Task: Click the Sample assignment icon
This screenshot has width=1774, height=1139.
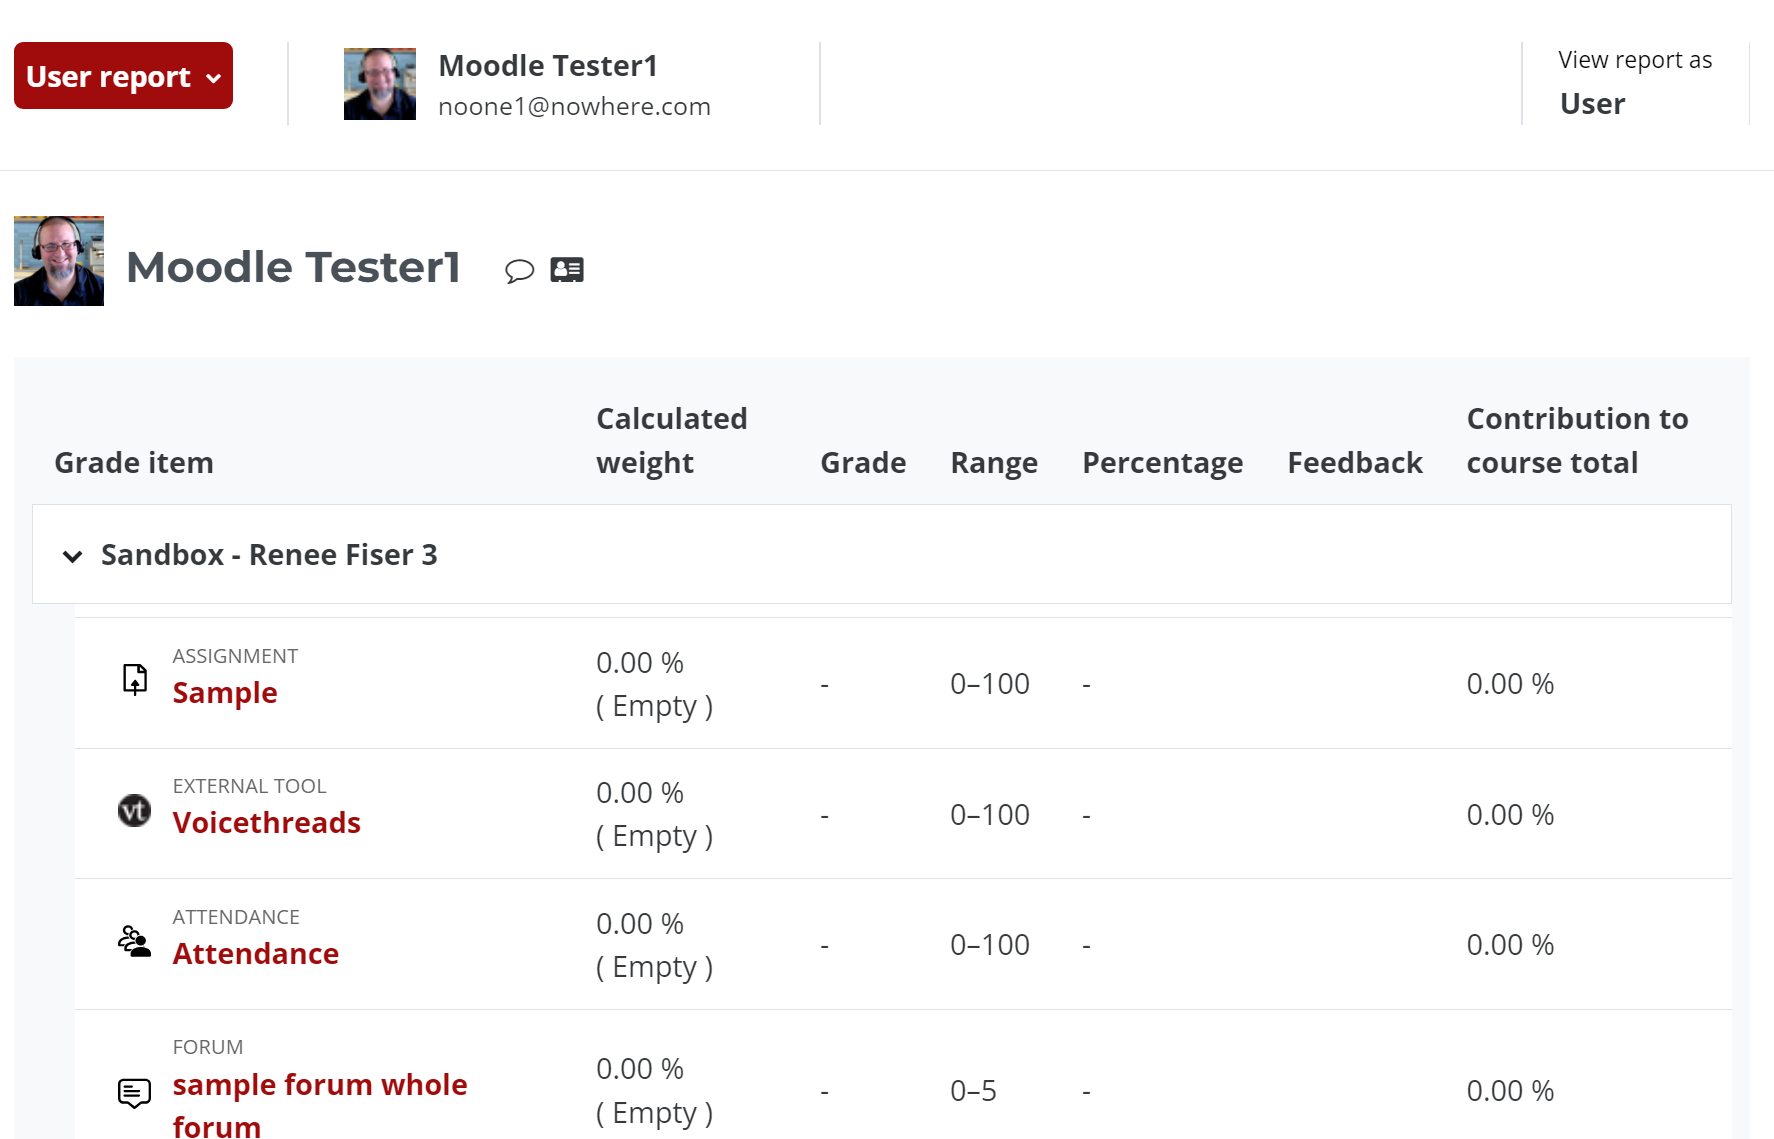Action: pos(135,680)
